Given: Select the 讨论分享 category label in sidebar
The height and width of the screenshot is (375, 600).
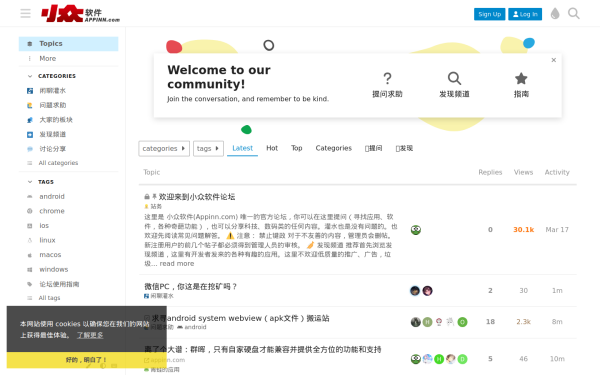Looking at the screenshot, I should click(x=53, y=149).
